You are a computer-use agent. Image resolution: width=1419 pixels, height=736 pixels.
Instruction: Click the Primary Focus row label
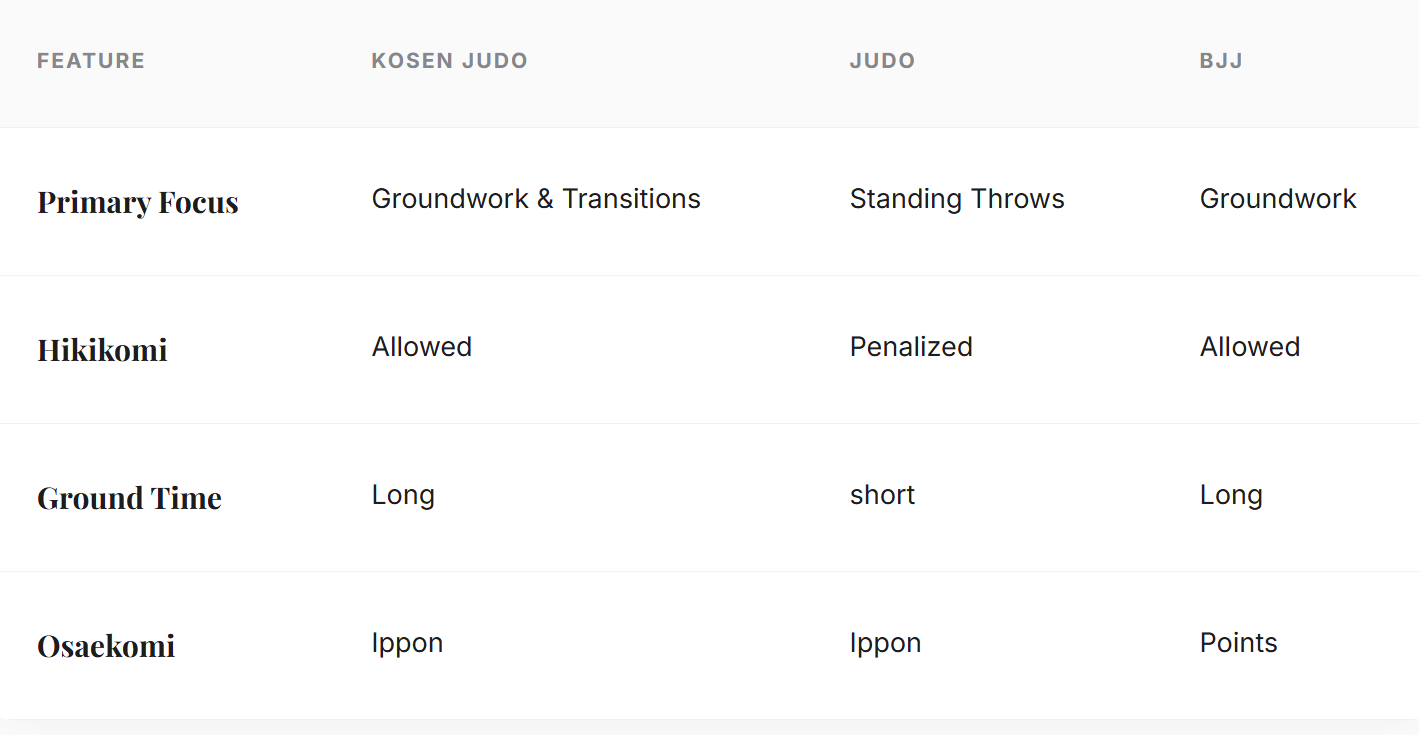[138, 202]
